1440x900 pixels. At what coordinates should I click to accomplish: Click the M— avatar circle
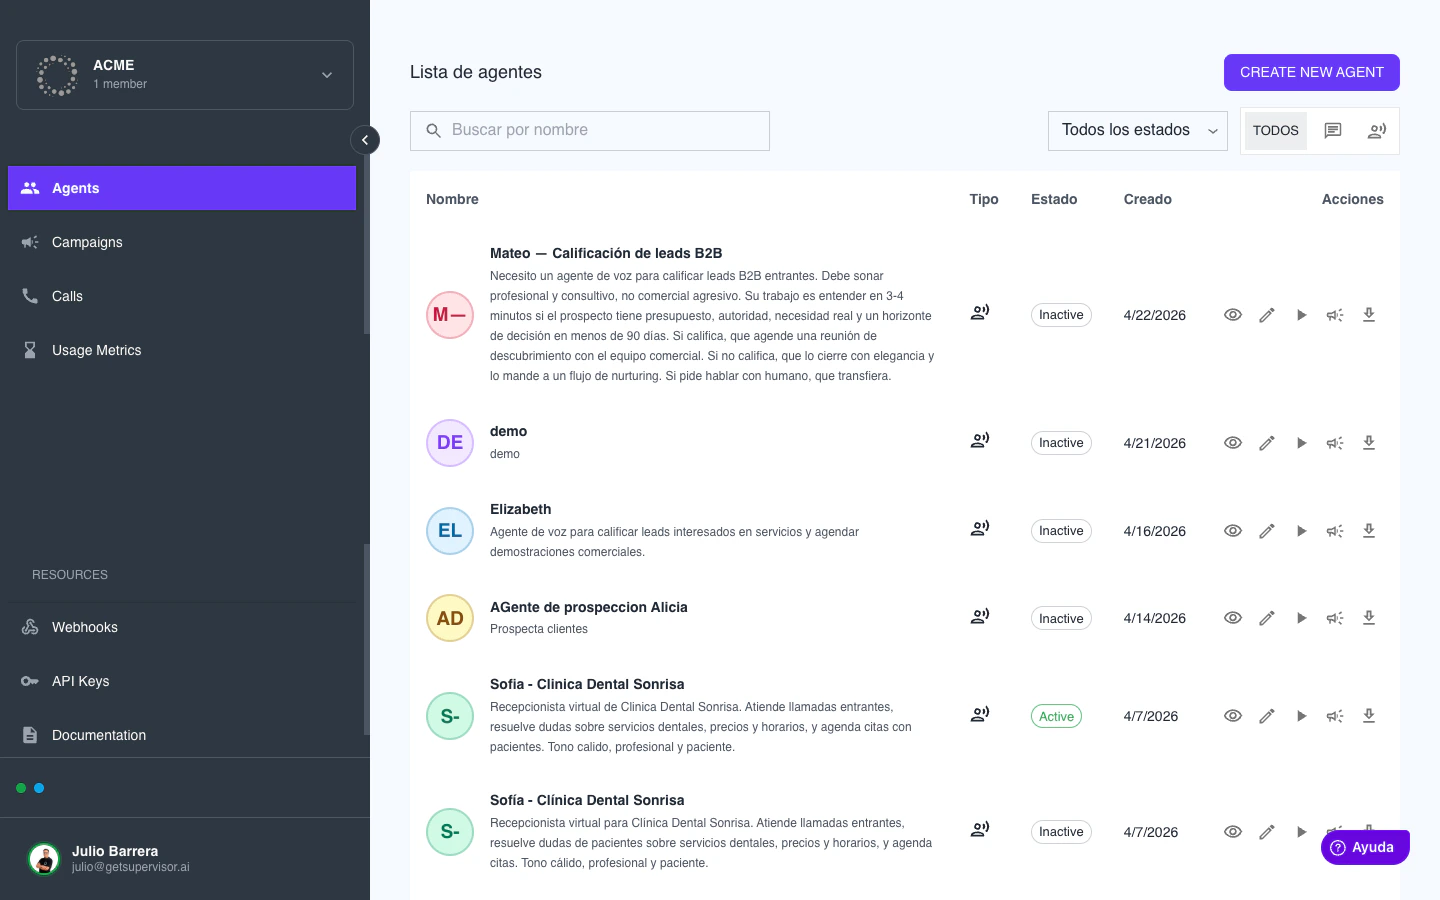(x=450, y=315)
